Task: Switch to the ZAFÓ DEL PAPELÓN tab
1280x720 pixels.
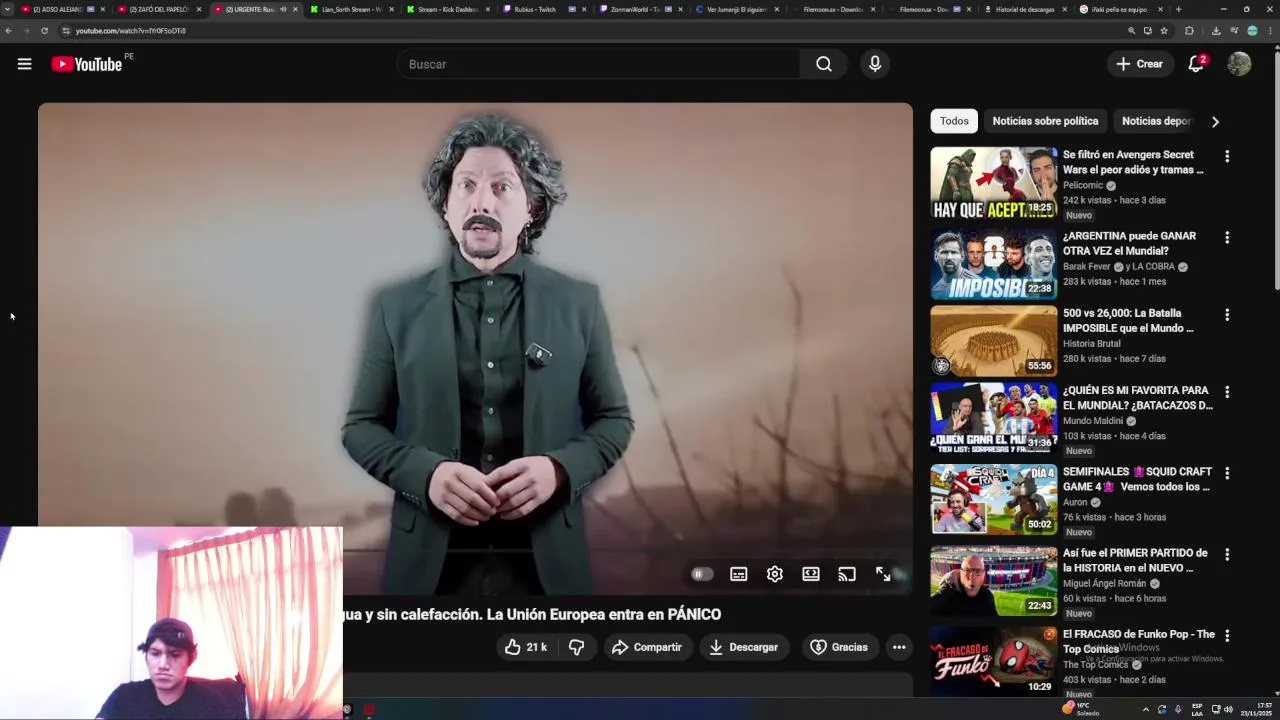Action: click(x=160, y=9)
